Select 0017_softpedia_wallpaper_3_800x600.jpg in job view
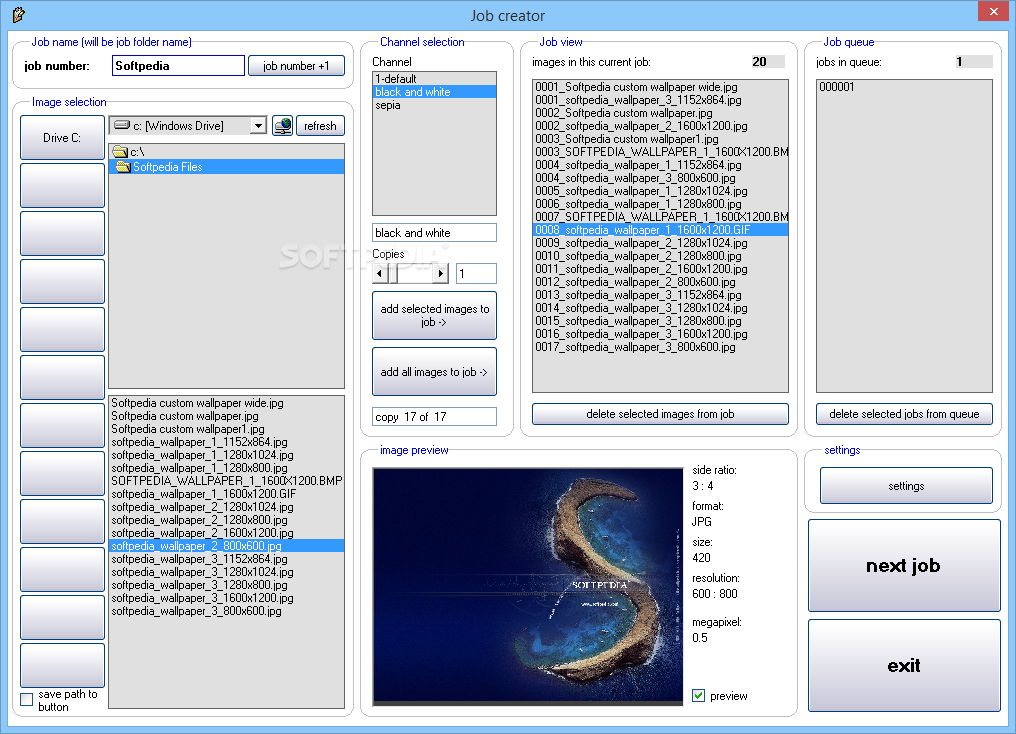The height and width of the screenshot is (734, 1016). click(660, 347)
